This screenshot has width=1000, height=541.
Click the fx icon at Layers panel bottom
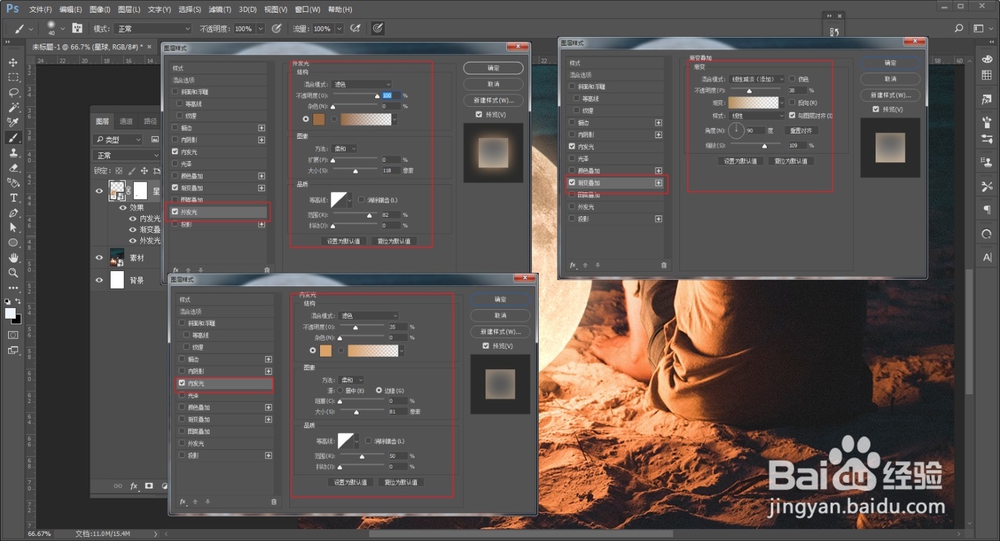(x=134, y=486)
